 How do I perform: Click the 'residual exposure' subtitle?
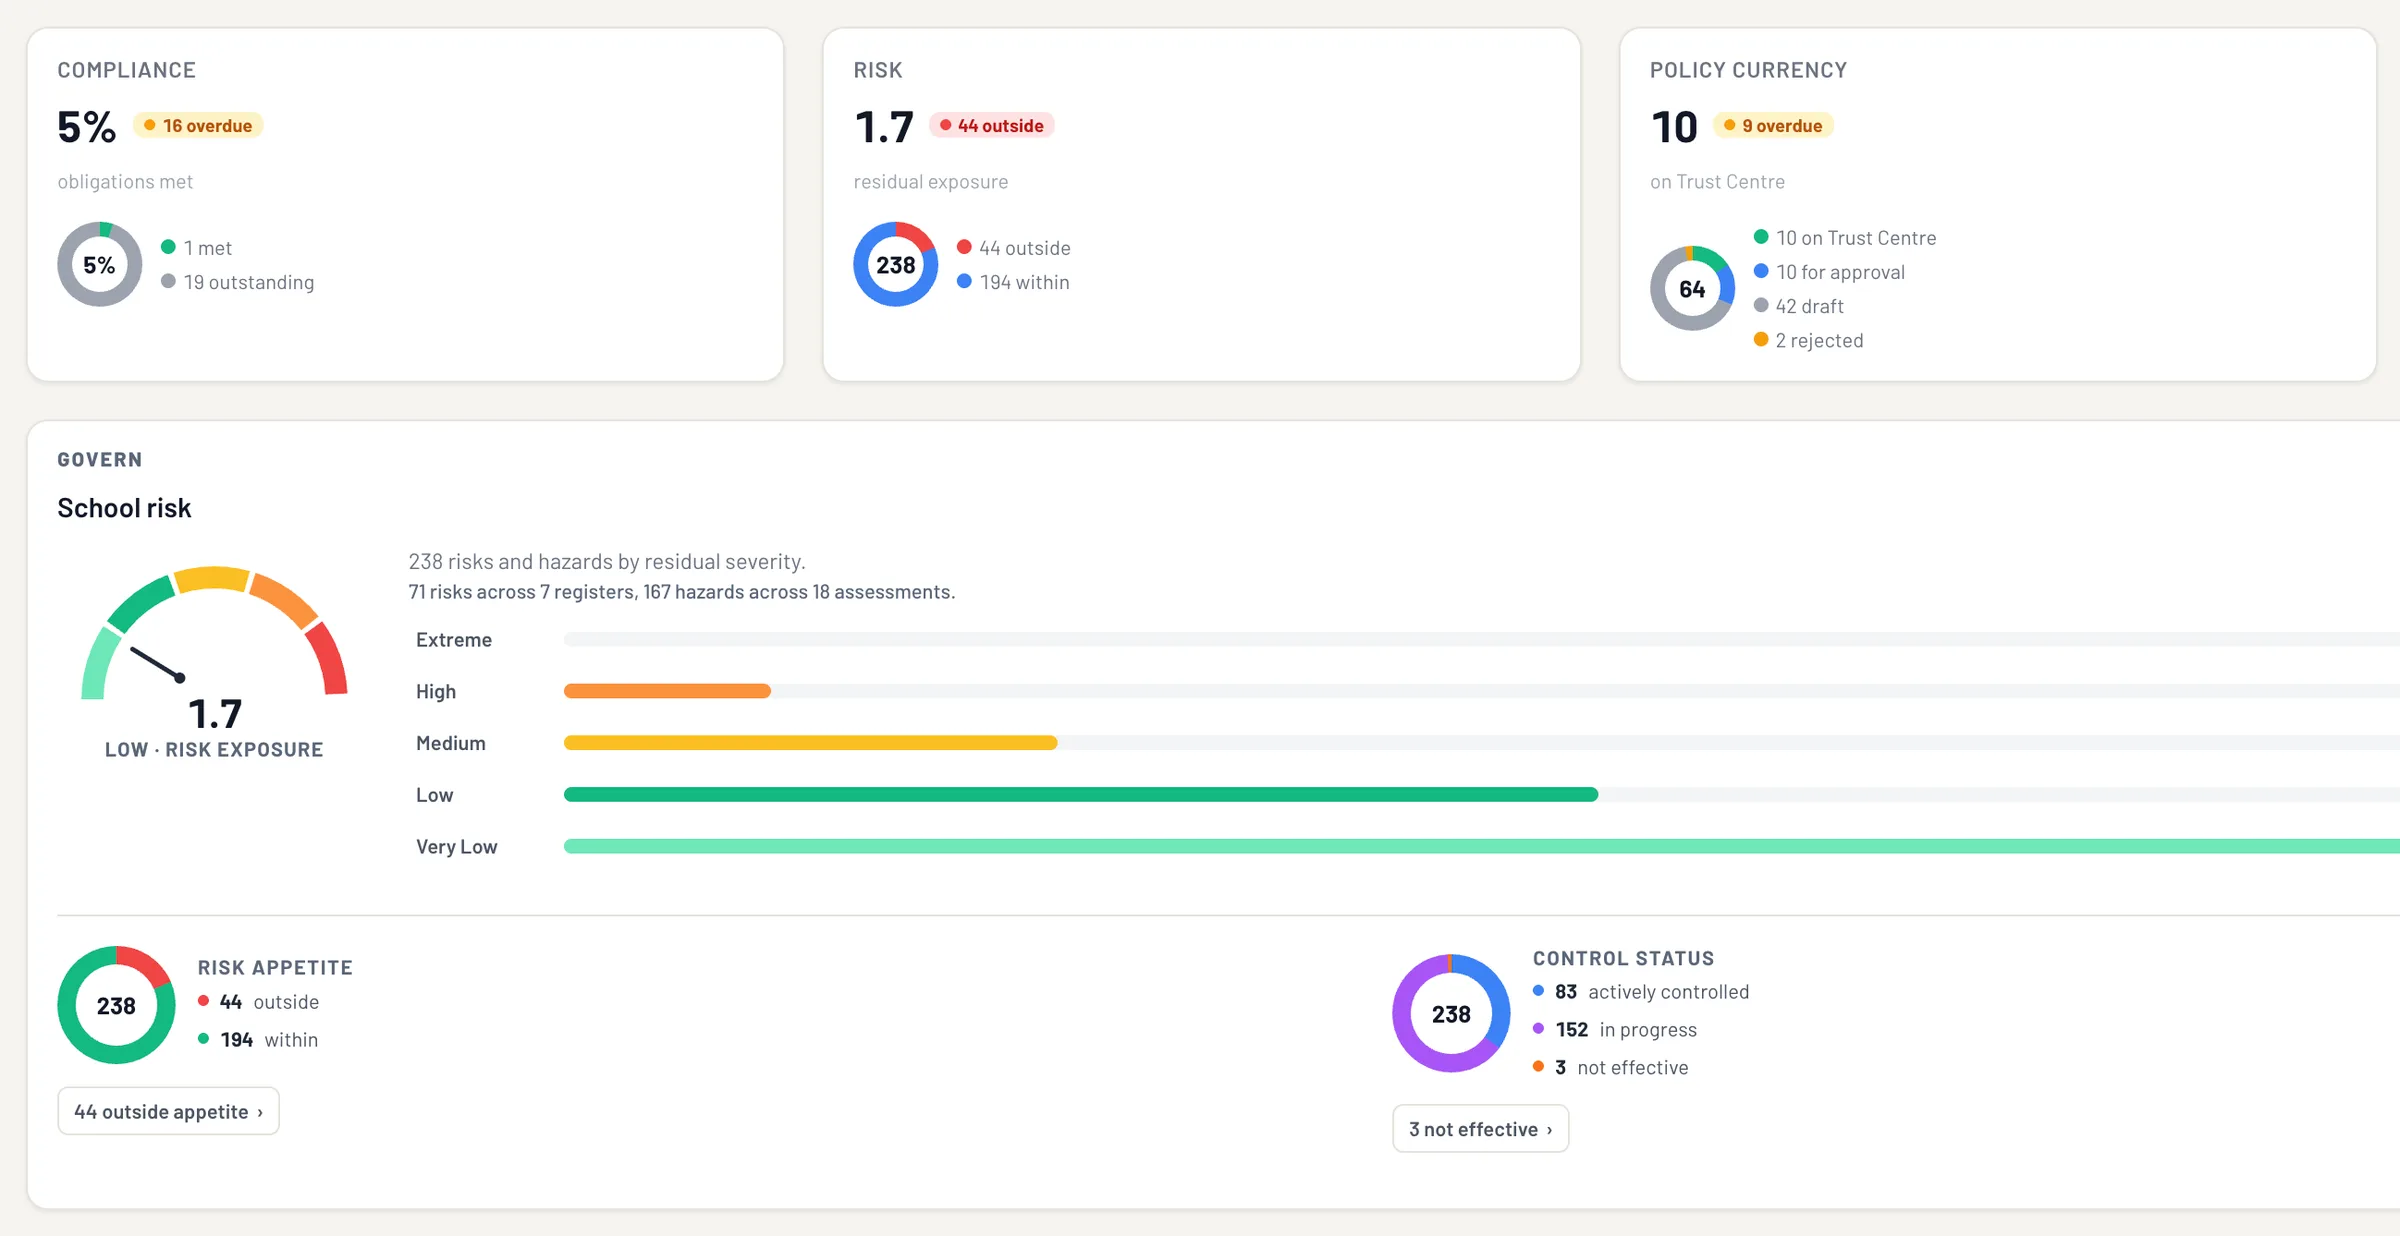click(930, 181)
